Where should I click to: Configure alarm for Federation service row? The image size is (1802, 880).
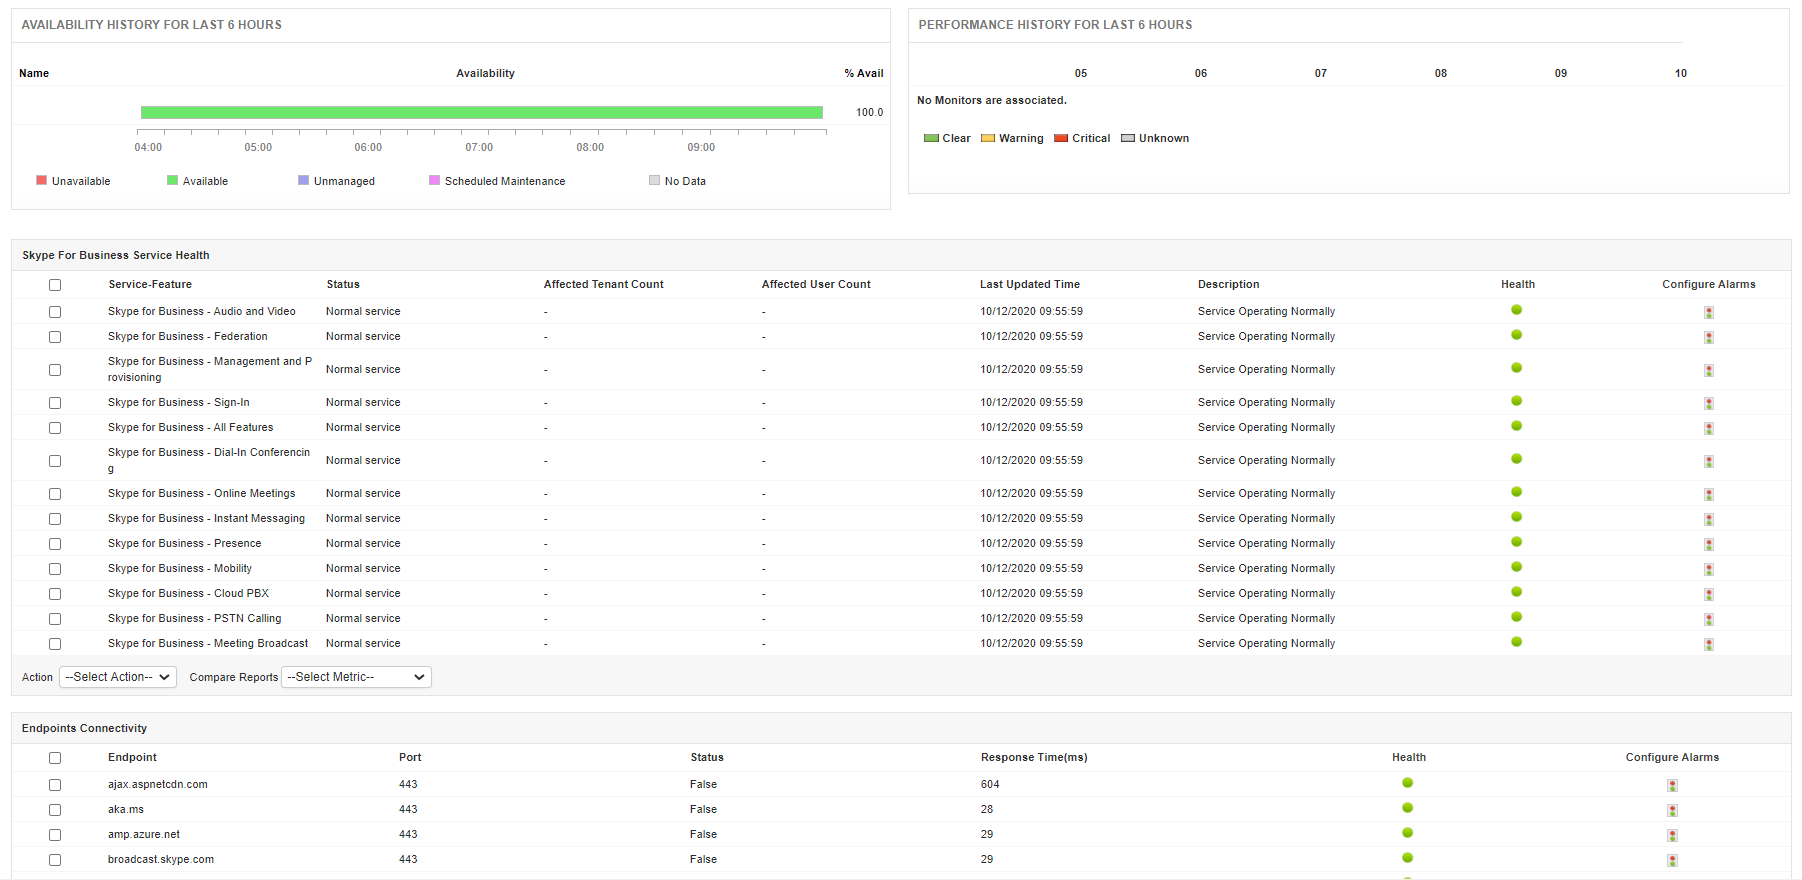point(1708,337)
